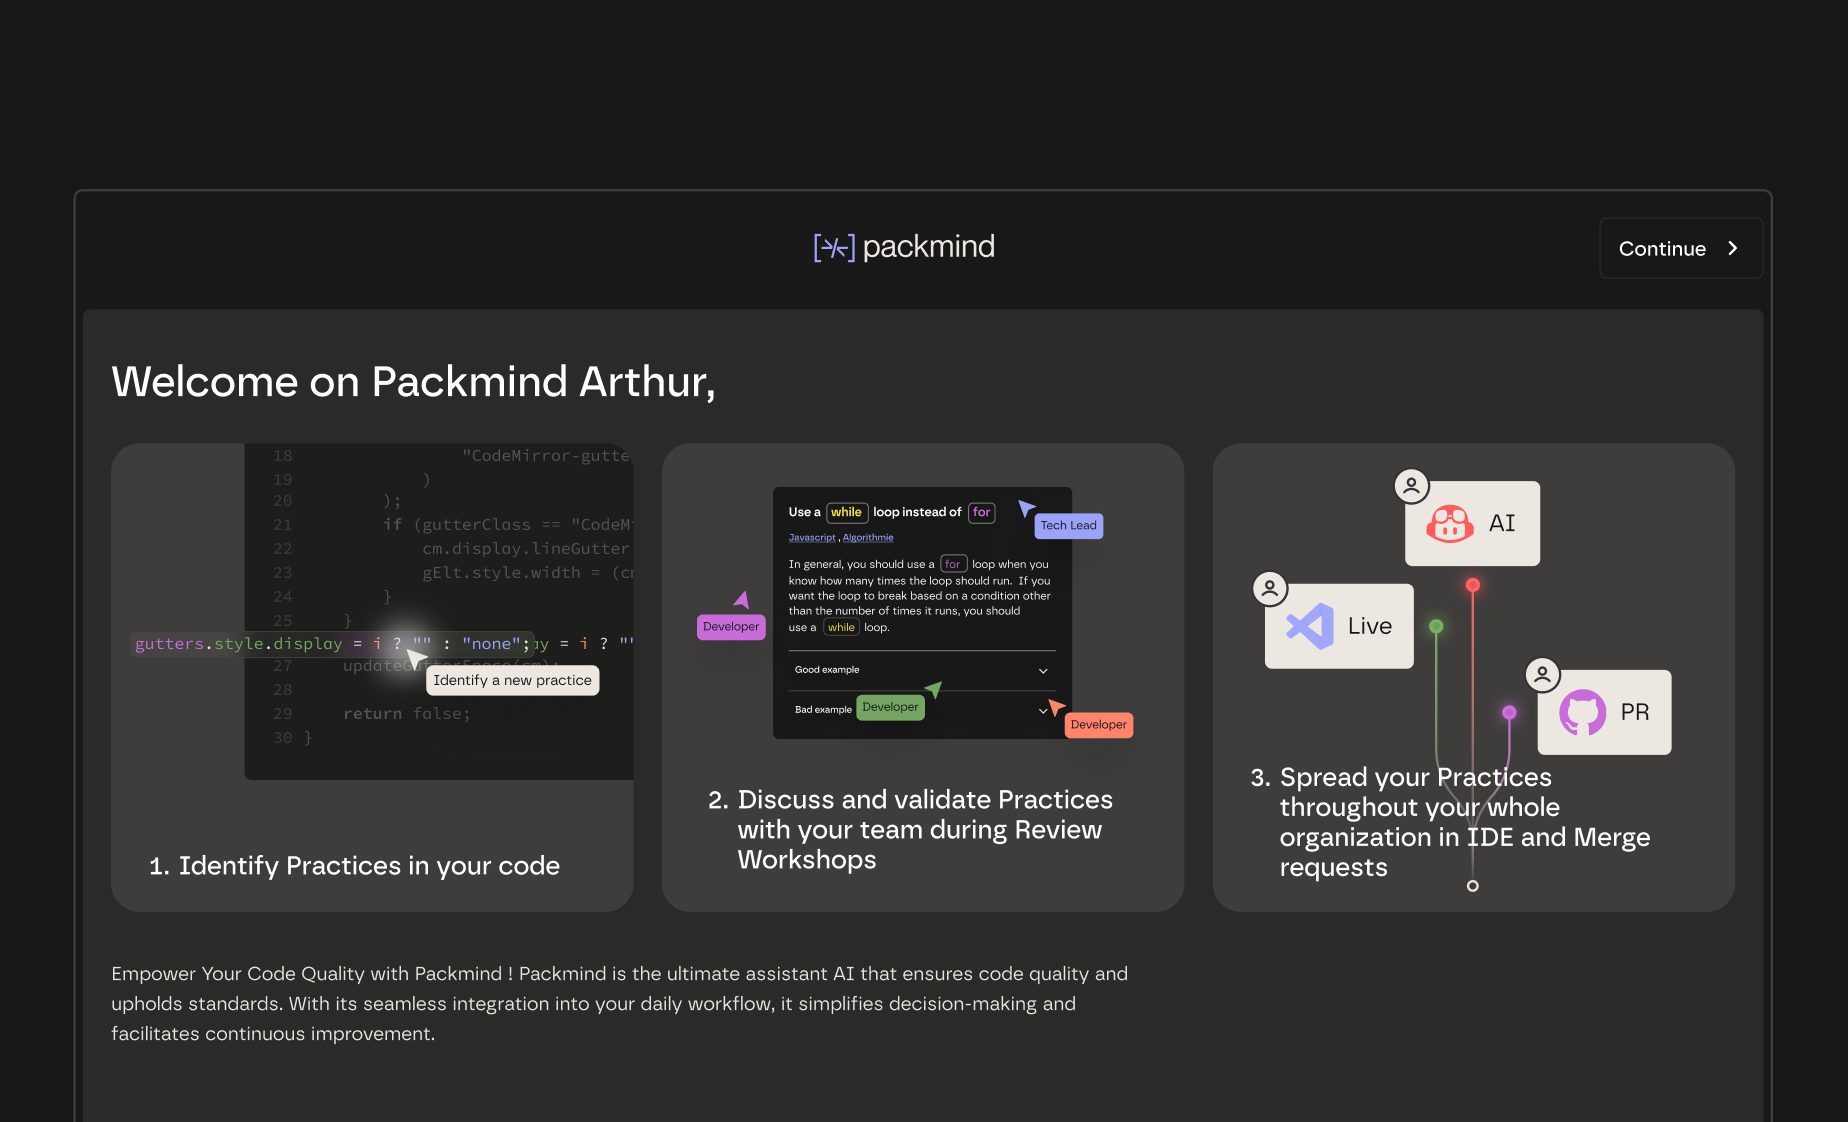Click user avatar above AI card

[1411, 486]
